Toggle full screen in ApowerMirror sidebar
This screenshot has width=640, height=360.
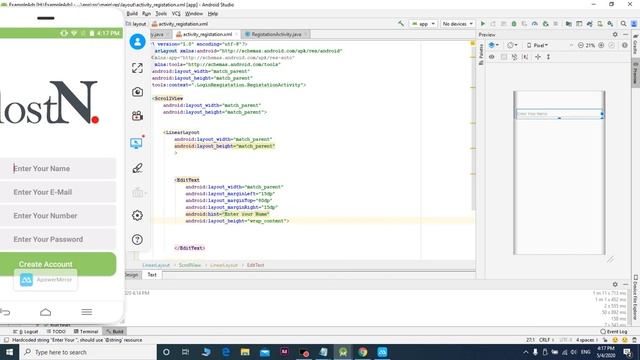tap(138, 68)
